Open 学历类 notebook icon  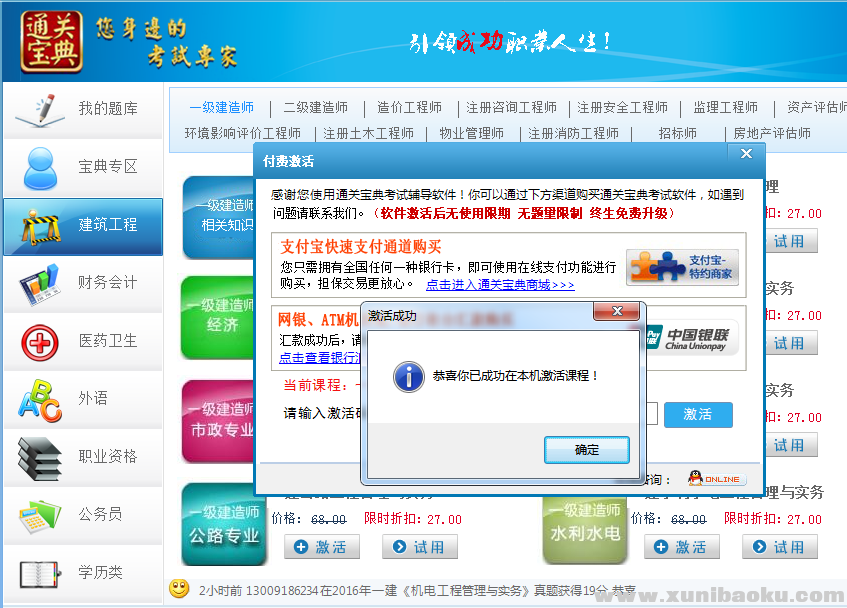click(40, 573)
